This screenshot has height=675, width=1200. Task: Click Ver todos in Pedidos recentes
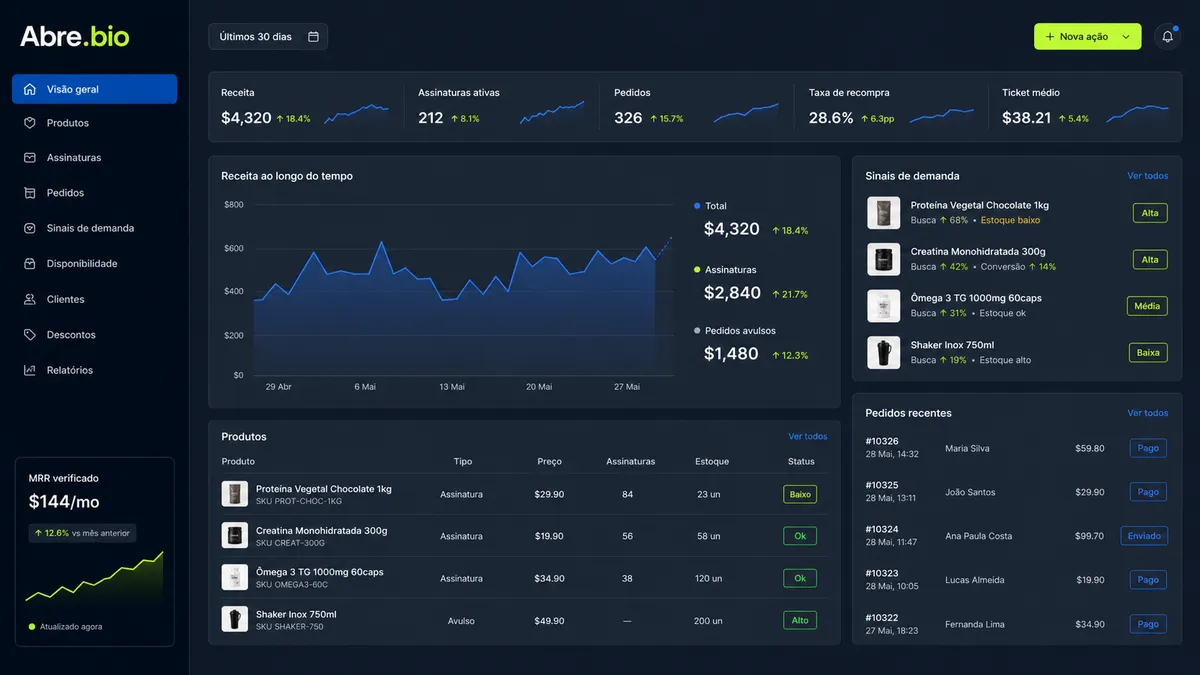coord(1147,413)
